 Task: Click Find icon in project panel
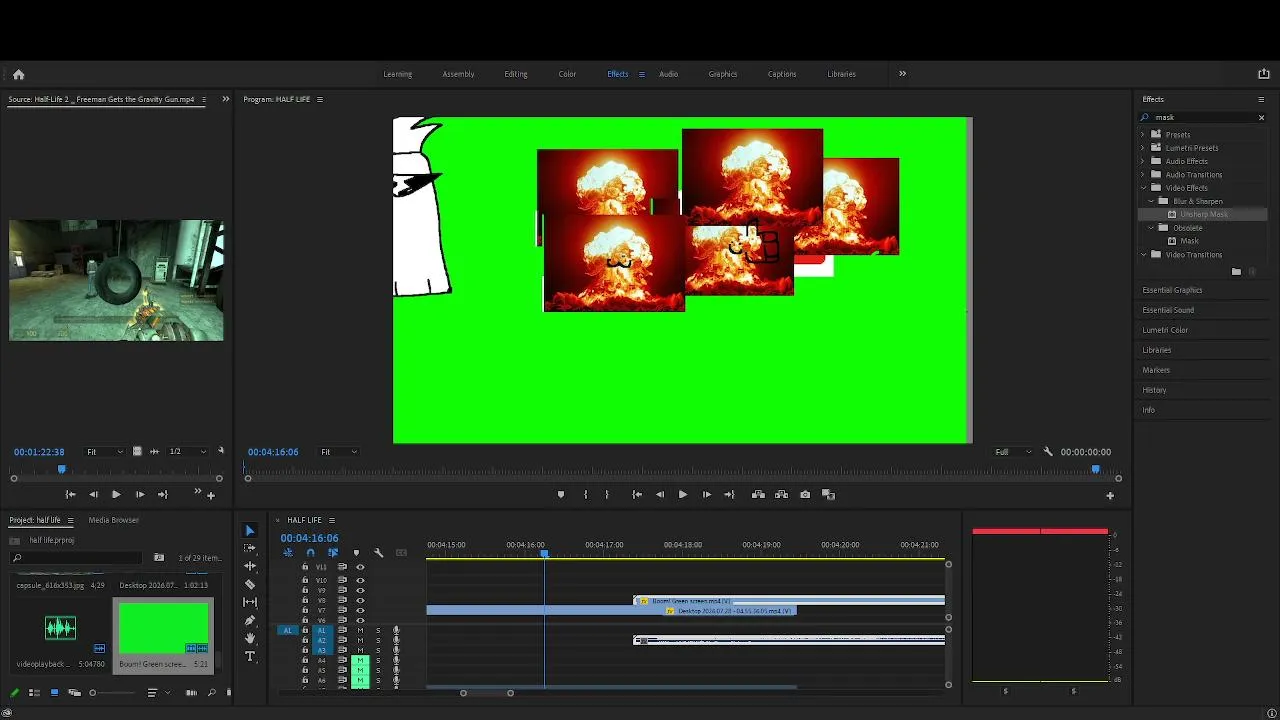tap(211, 693)
